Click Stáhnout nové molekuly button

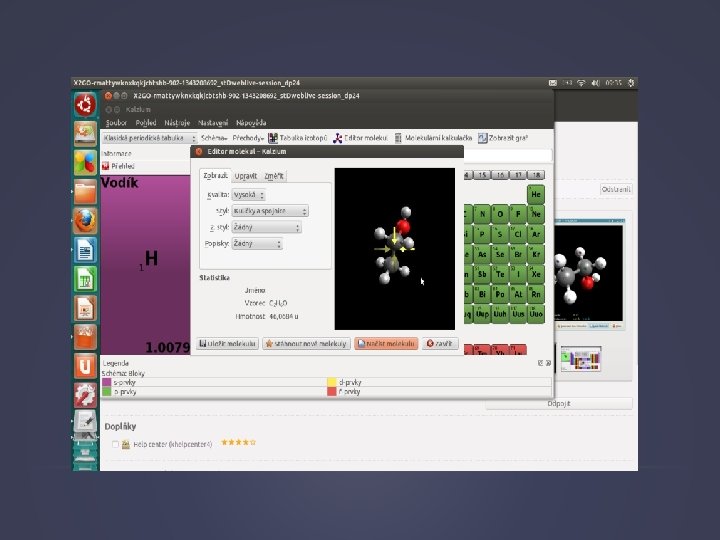click(306, 343)
